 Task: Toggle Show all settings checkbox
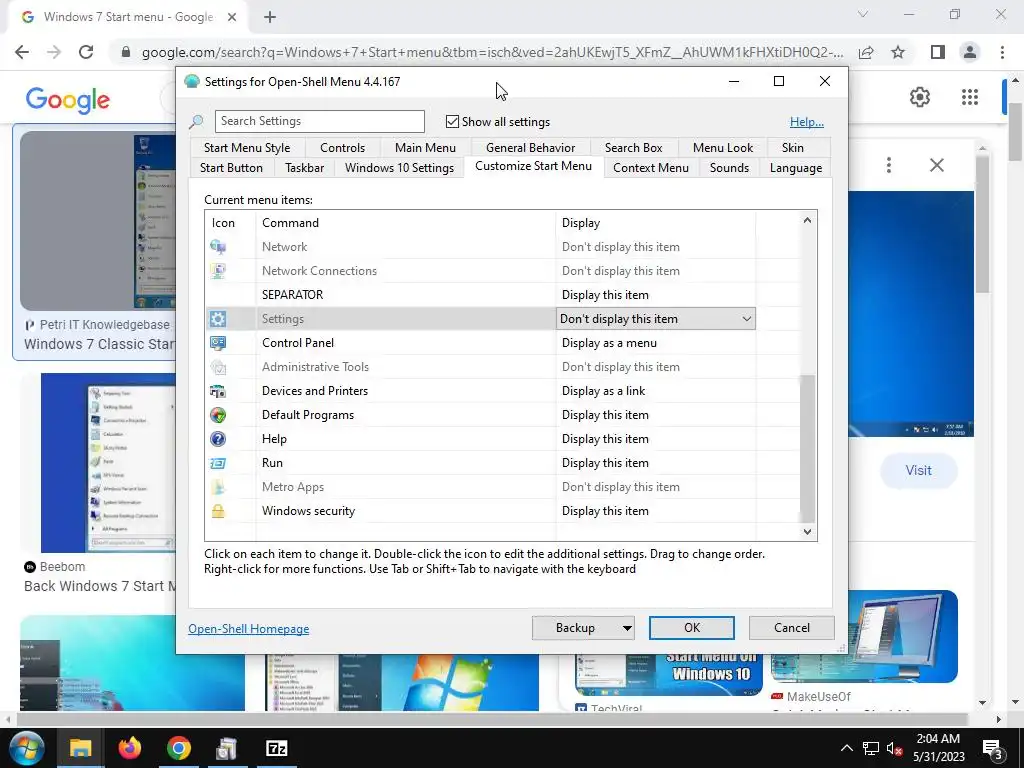(452, 121)
